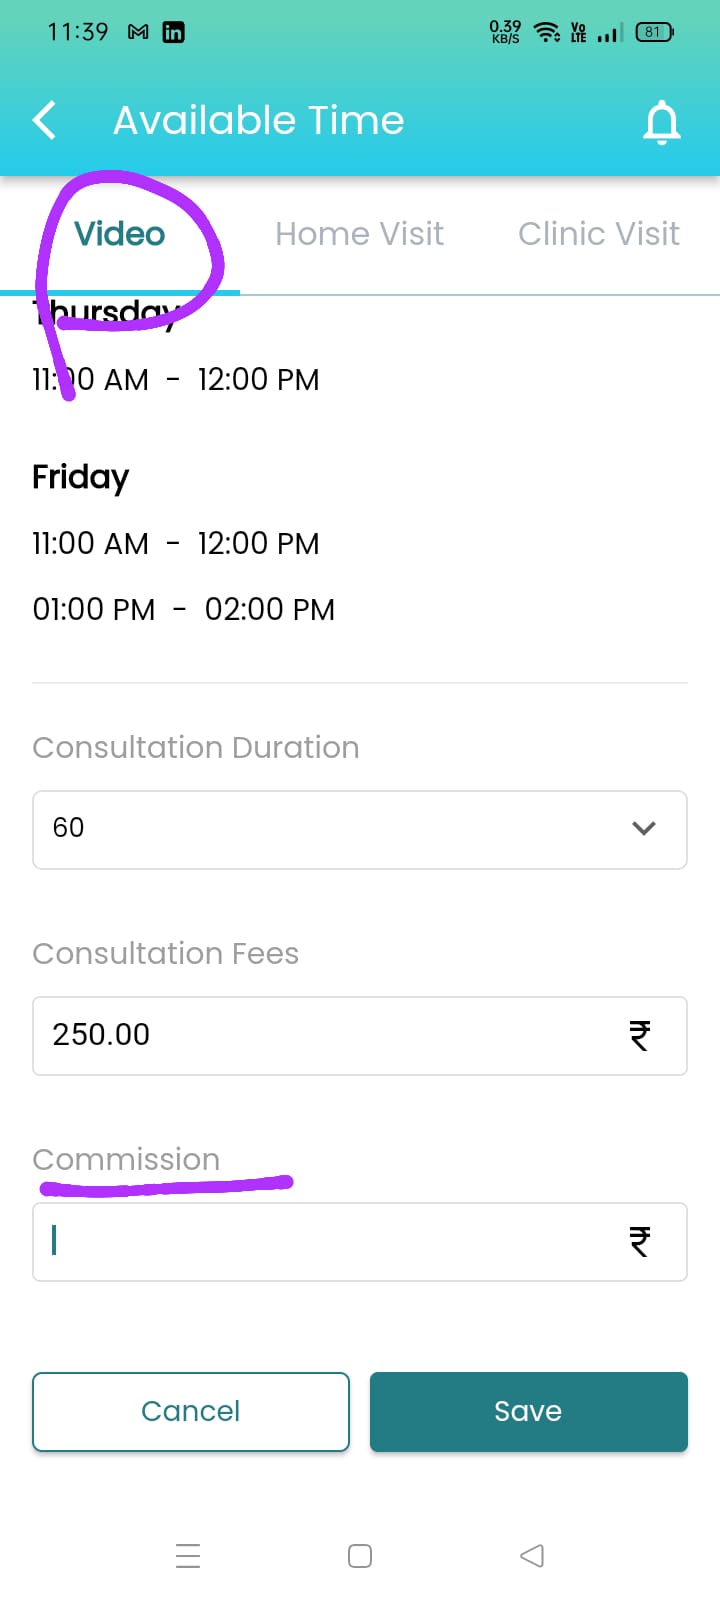Viewport: 720px width, 1600px height.
Task: Tap the battery indicator in status bar
Action: [654, 32]
